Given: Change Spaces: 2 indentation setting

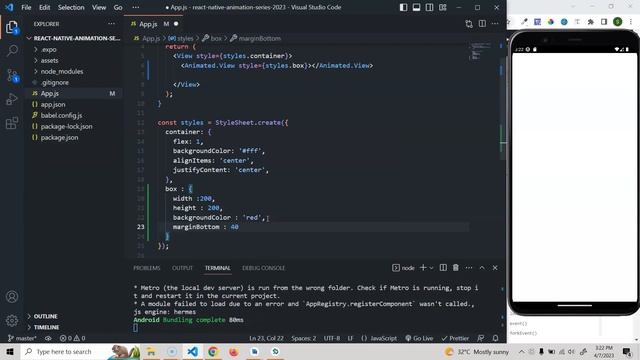Looking at the screenshot, I should 304,338.
